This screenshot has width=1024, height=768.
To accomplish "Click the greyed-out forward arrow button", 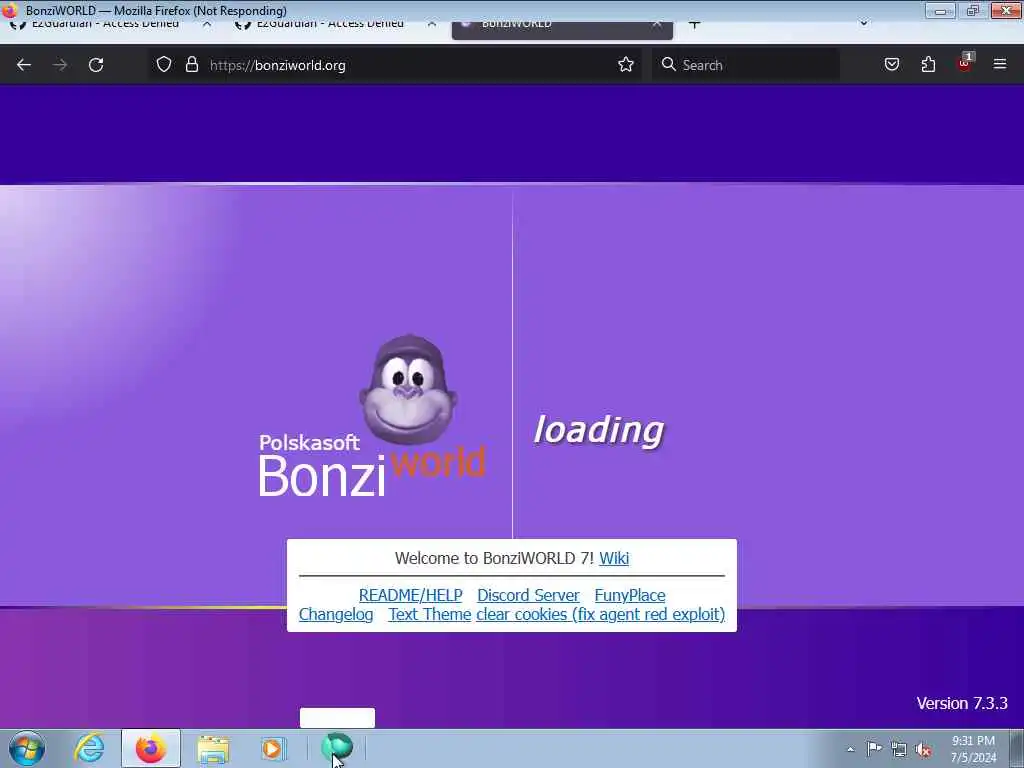I will pyautogui.click(x=60, y=65).
